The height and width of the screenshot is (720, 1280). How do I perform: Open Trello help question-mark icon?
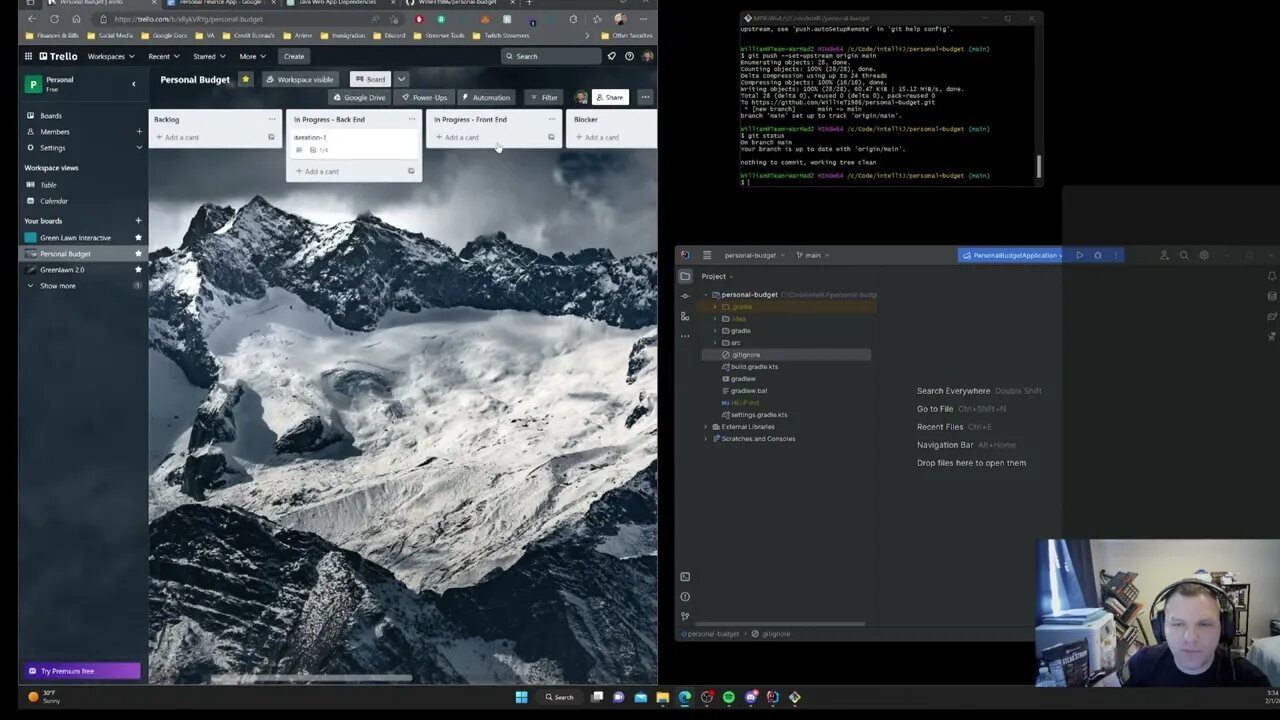click(x=629, y=56)
